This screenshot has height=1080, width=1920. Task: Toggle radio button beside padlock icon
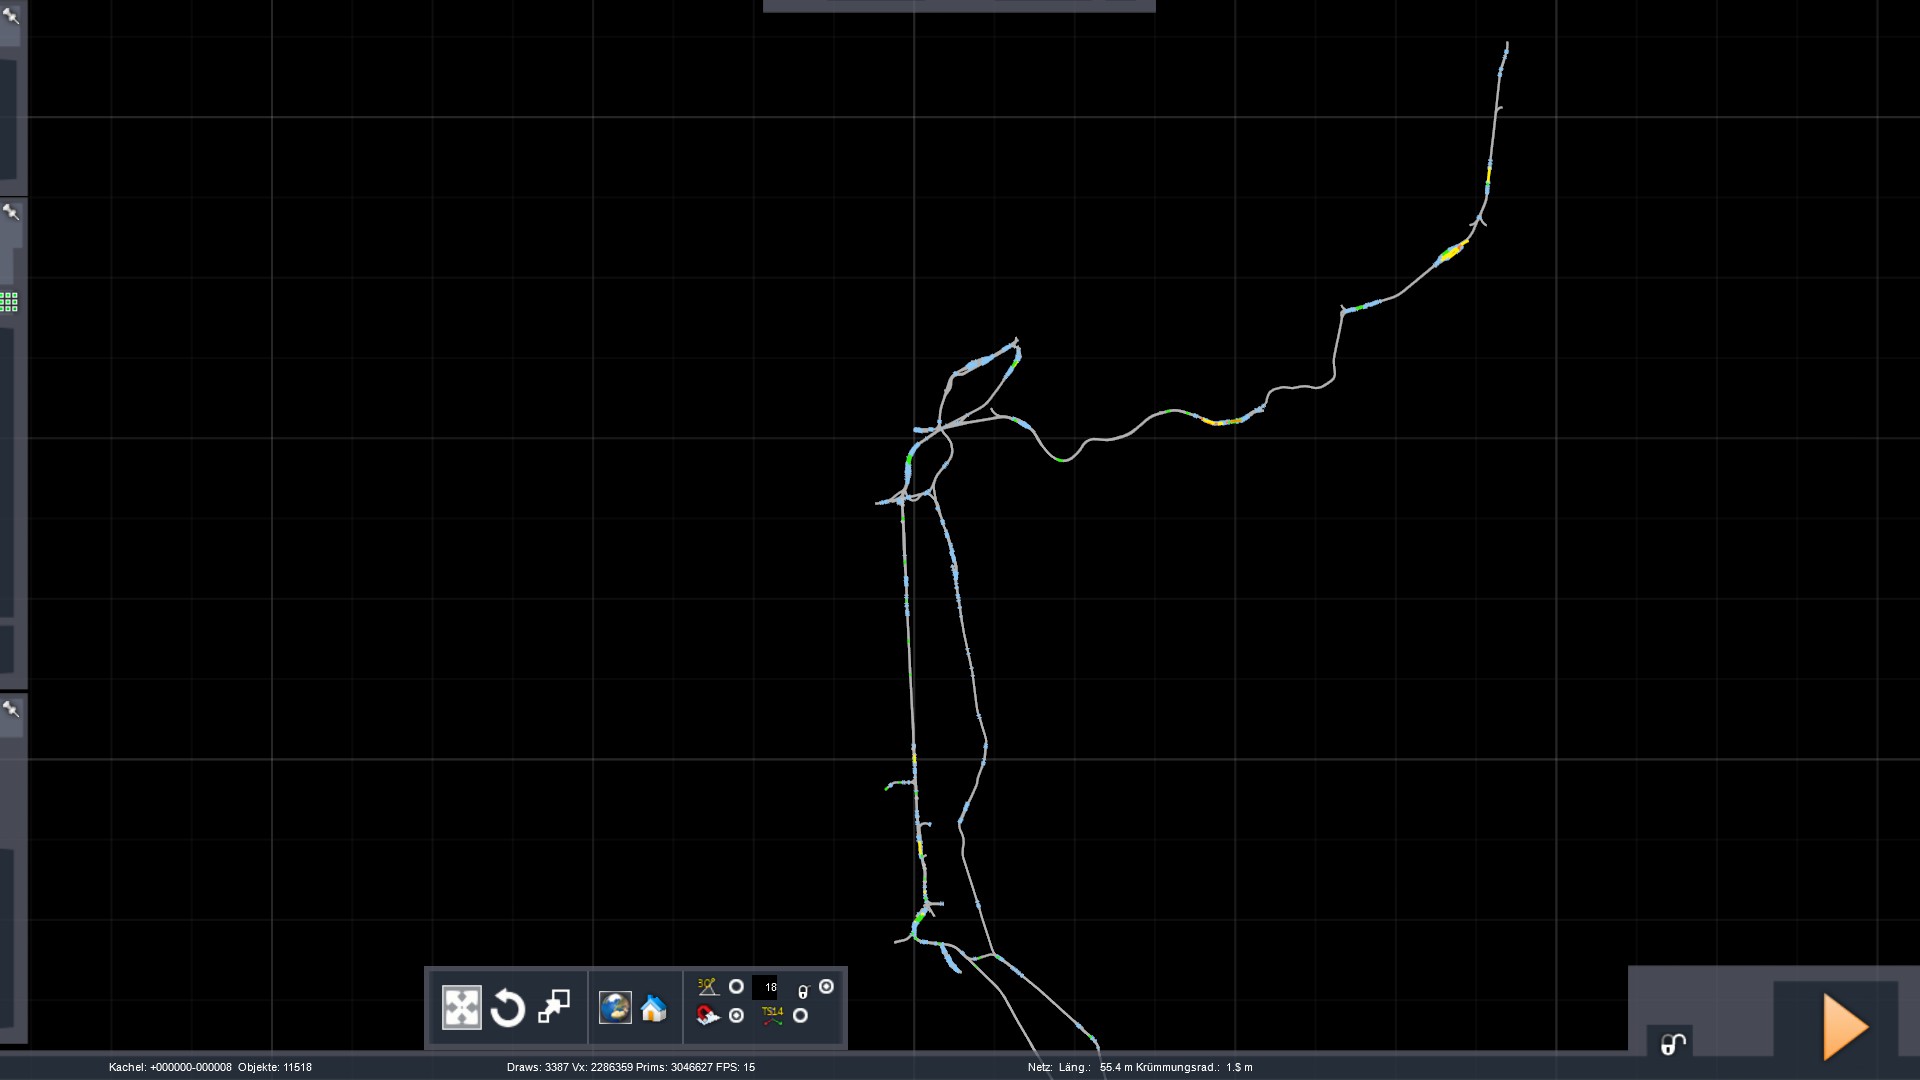[x=826, y=987]
